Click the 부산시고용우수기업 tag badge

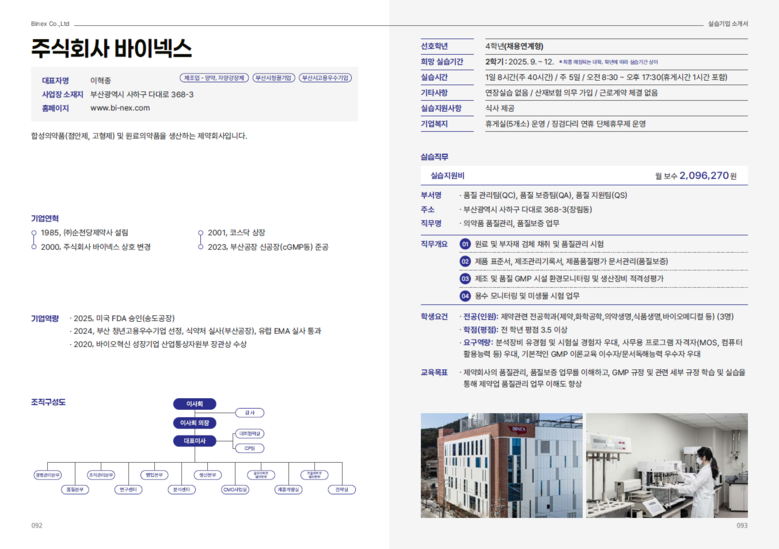pos(325,77)
